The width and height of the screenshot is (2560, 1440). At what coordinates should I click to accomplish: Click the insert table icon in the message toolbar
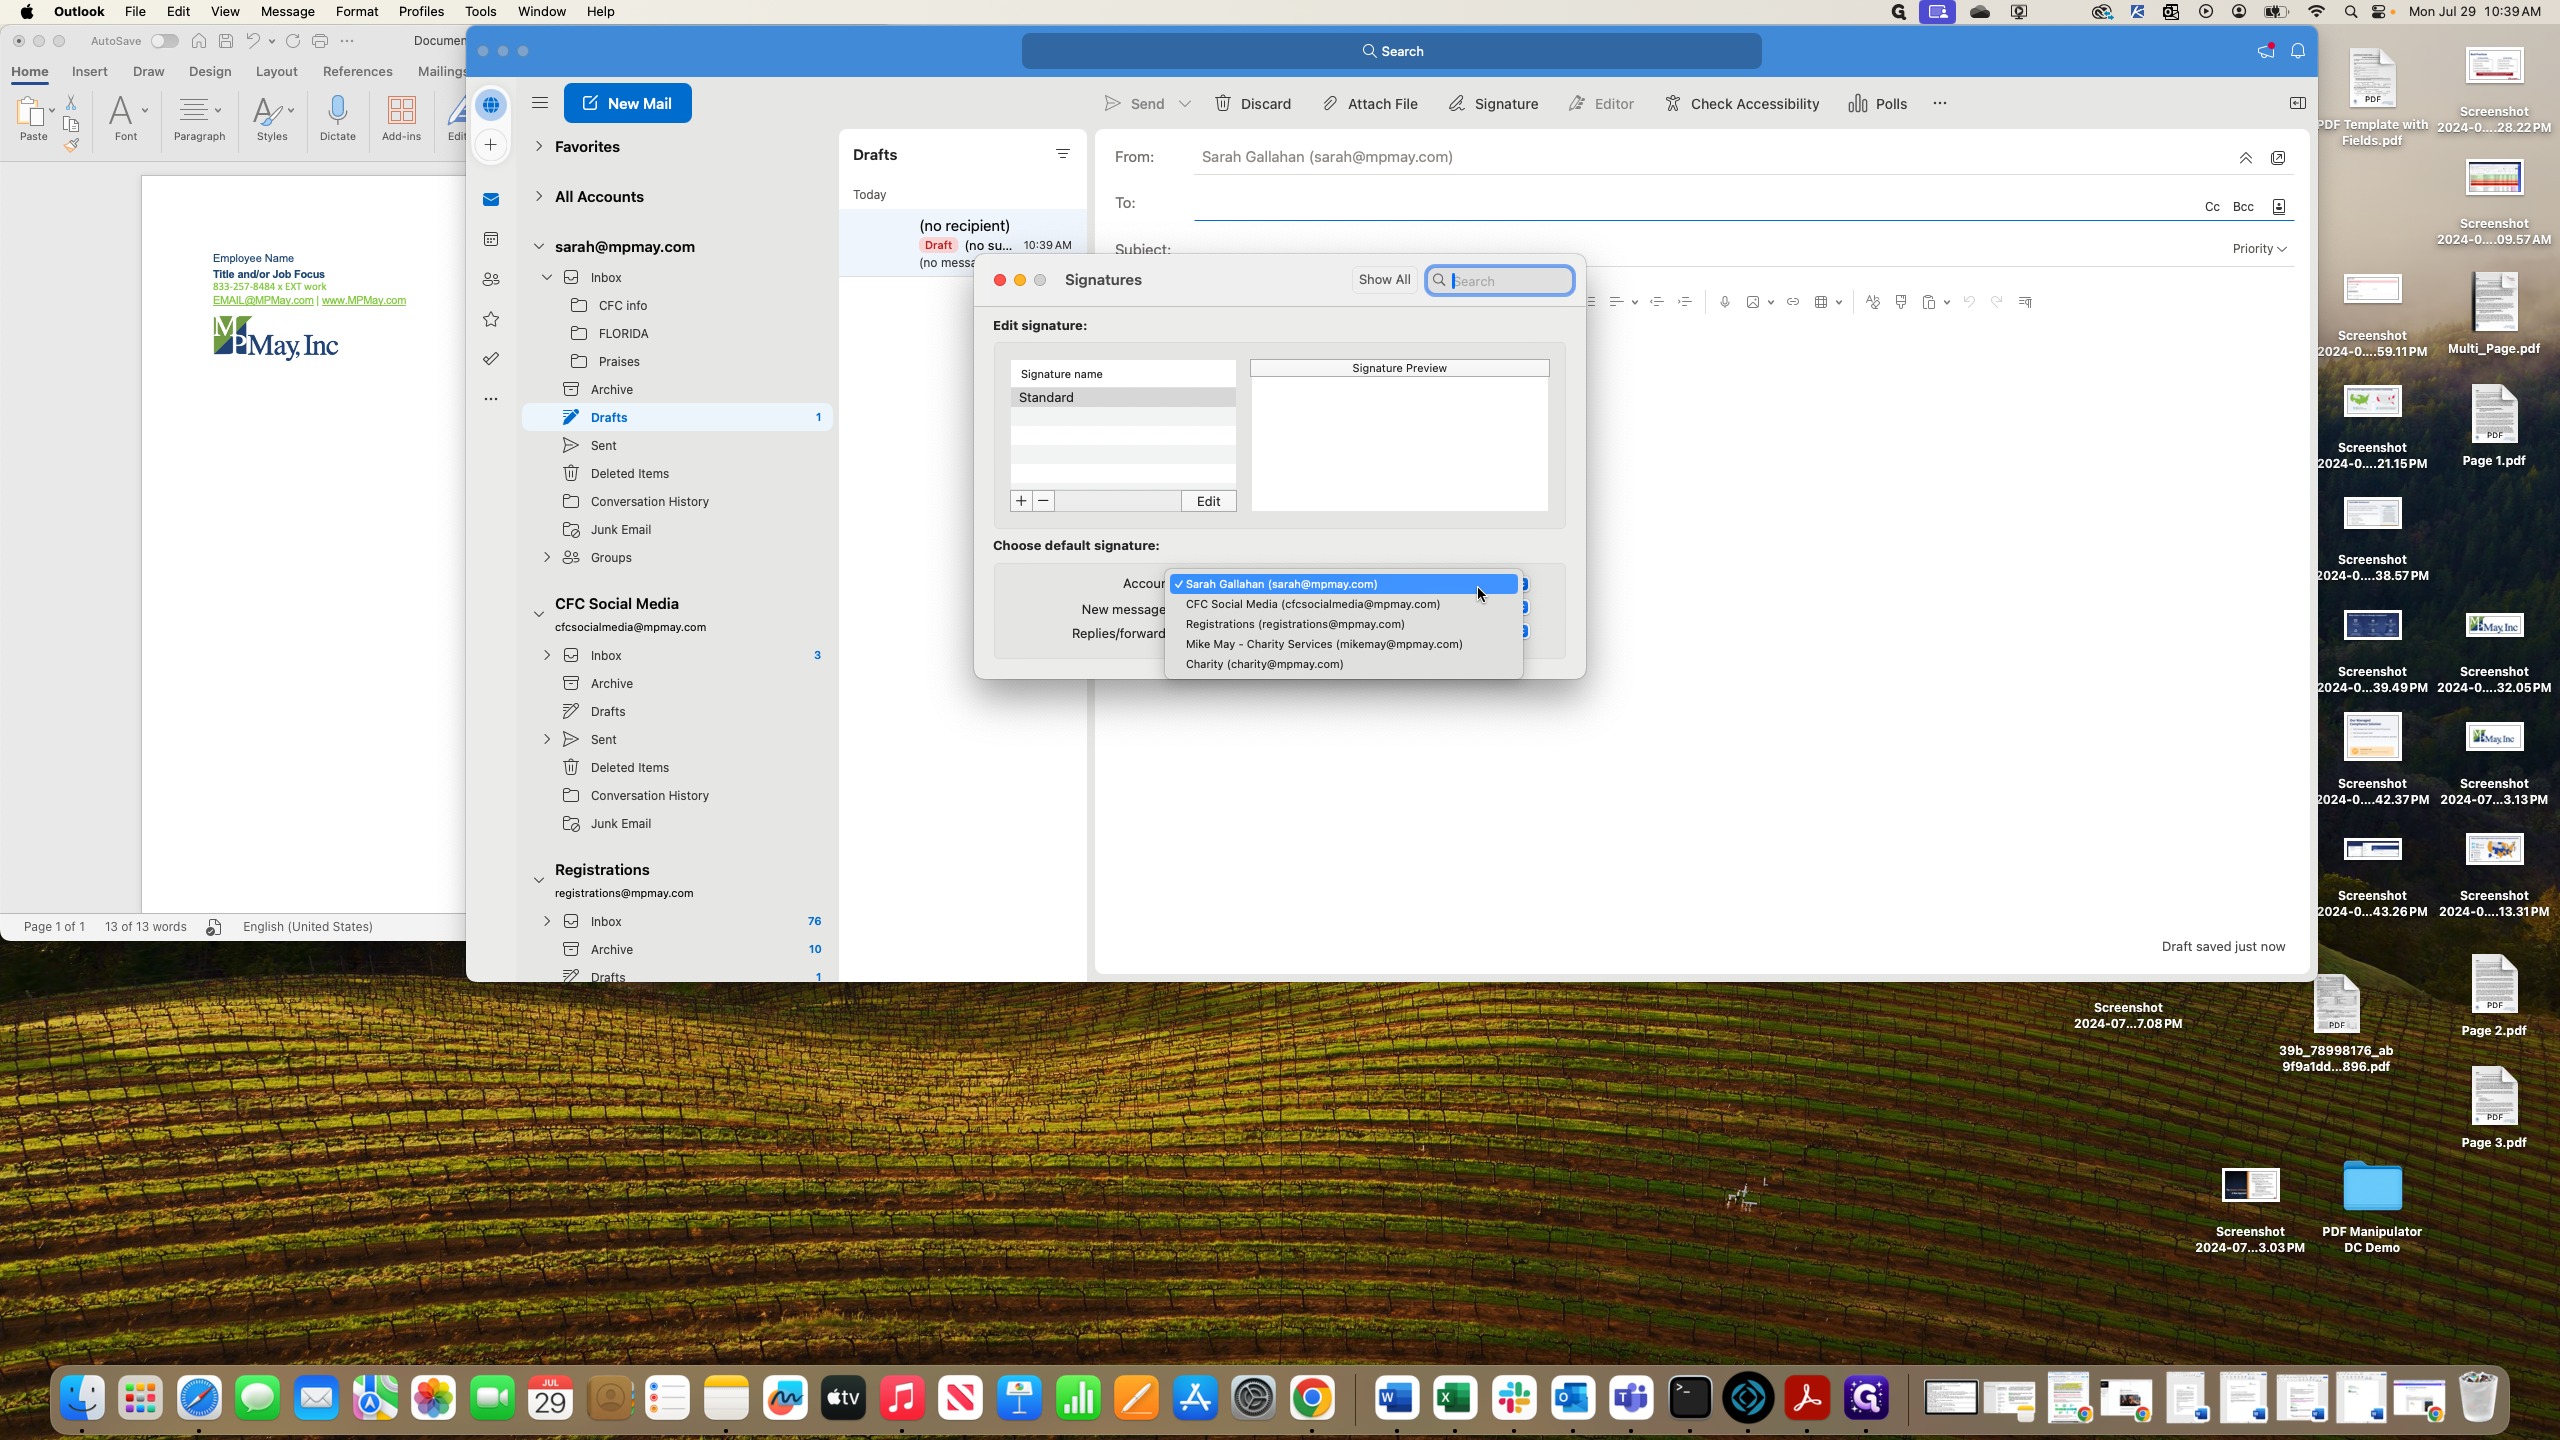1821,302
